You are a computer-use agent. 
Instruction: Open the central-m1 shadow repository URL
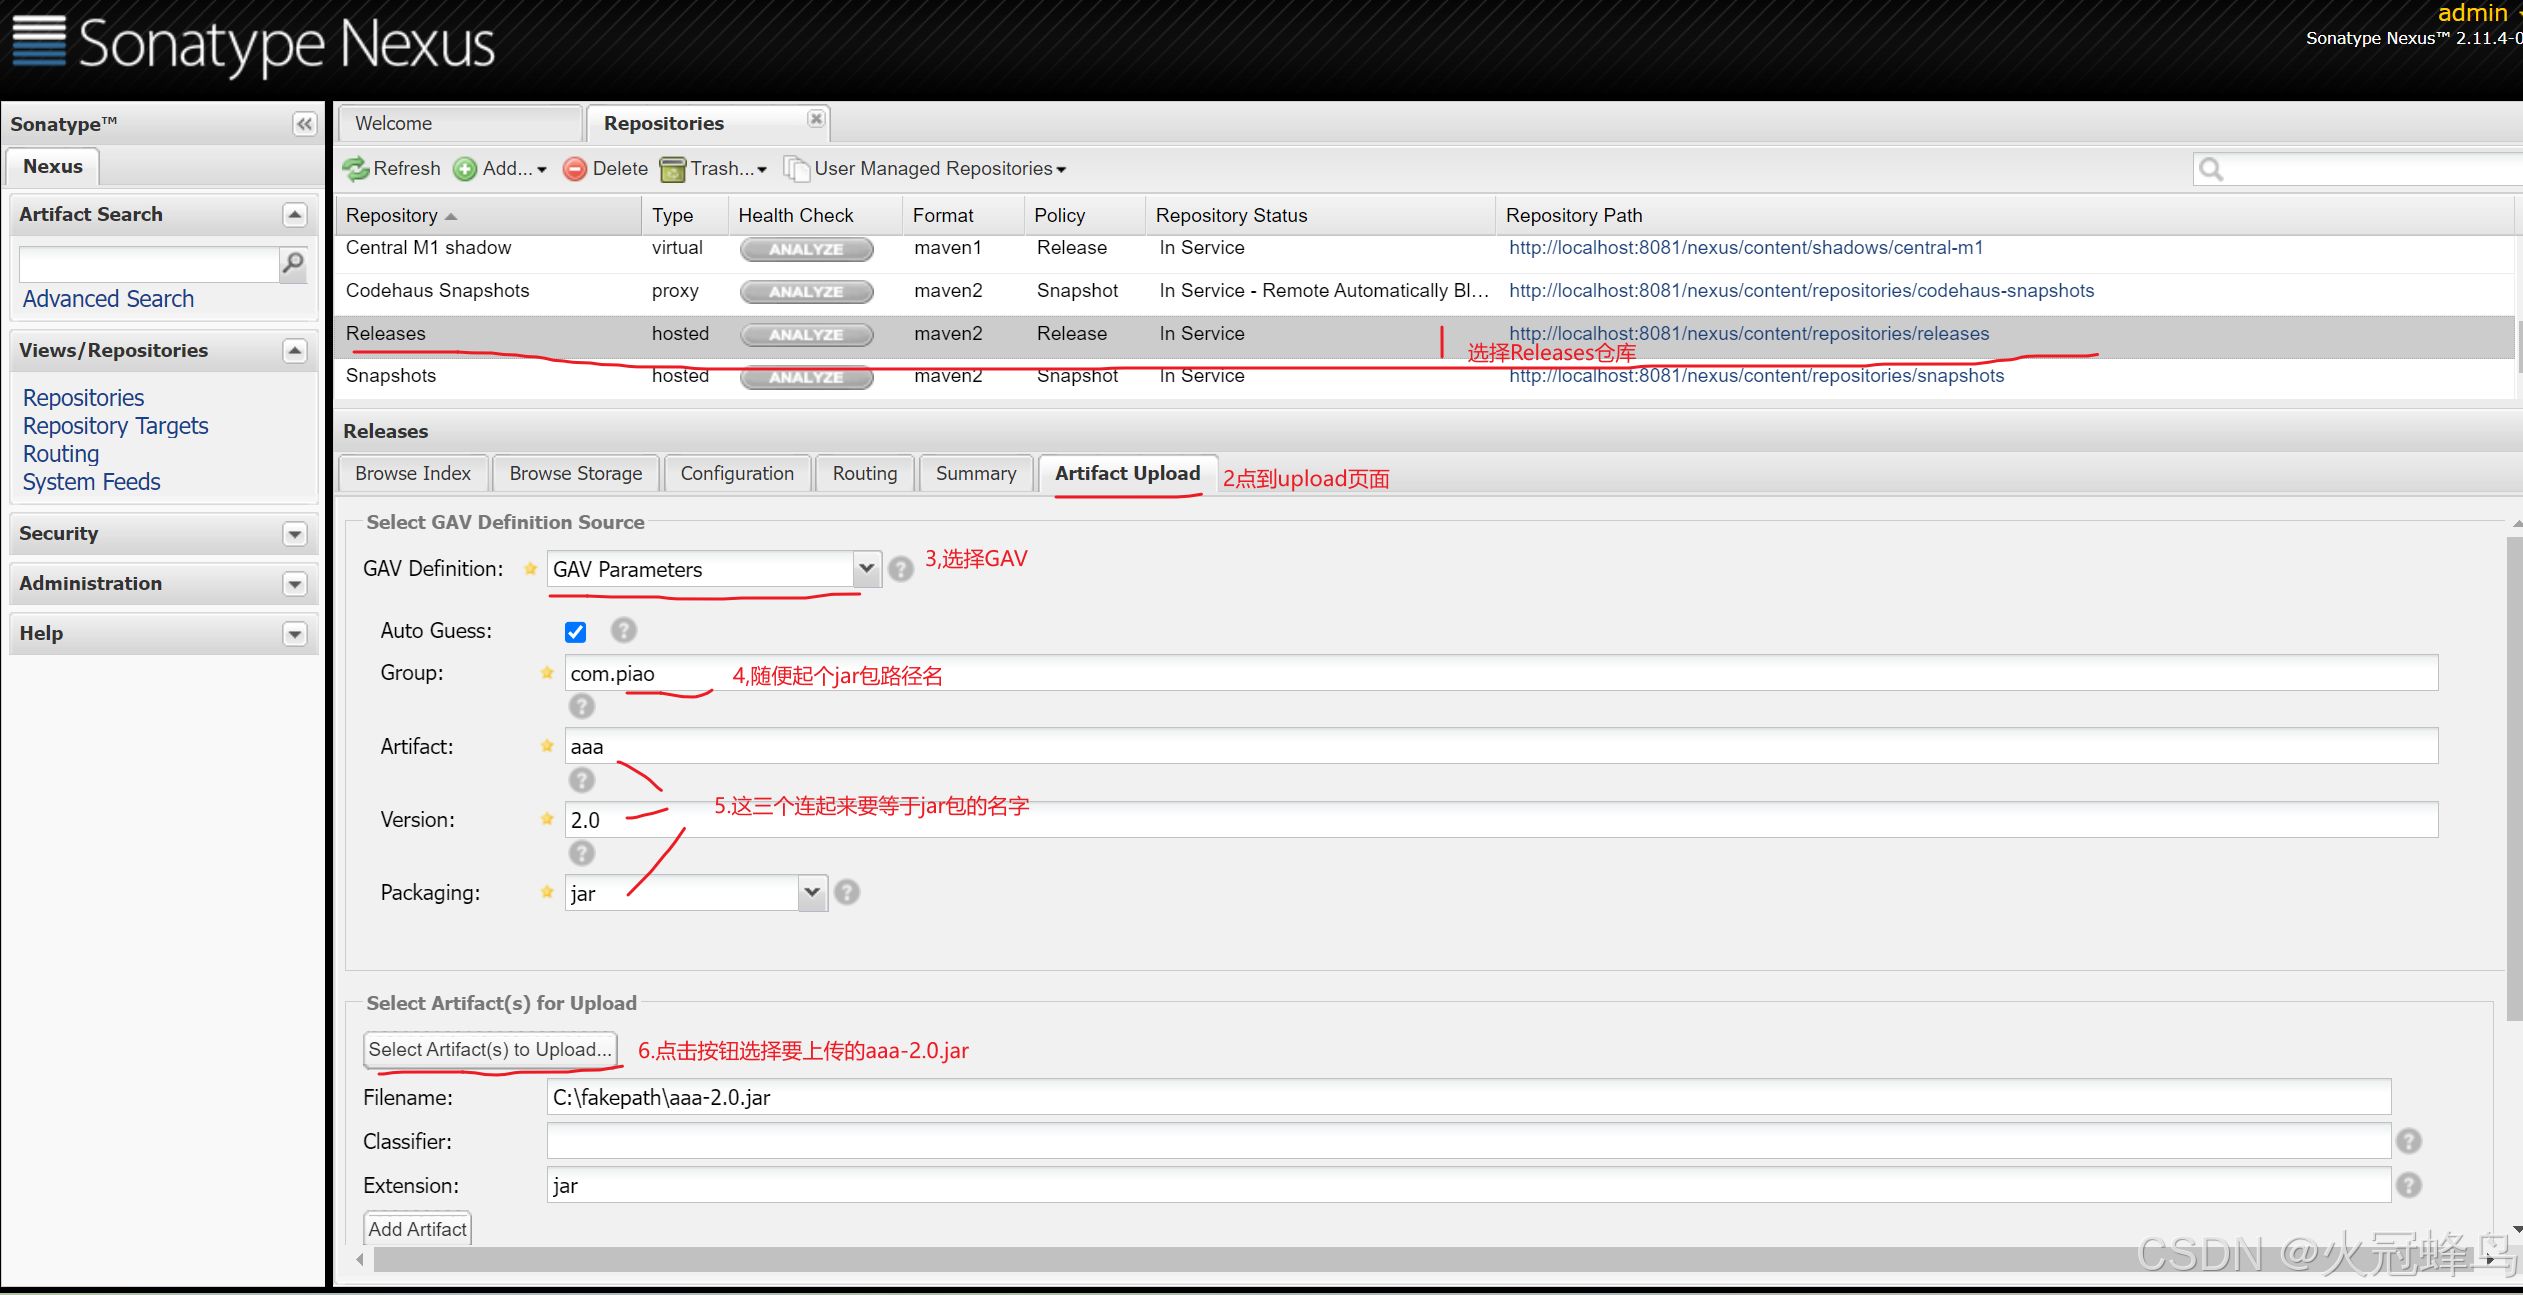click(1746, 247)
